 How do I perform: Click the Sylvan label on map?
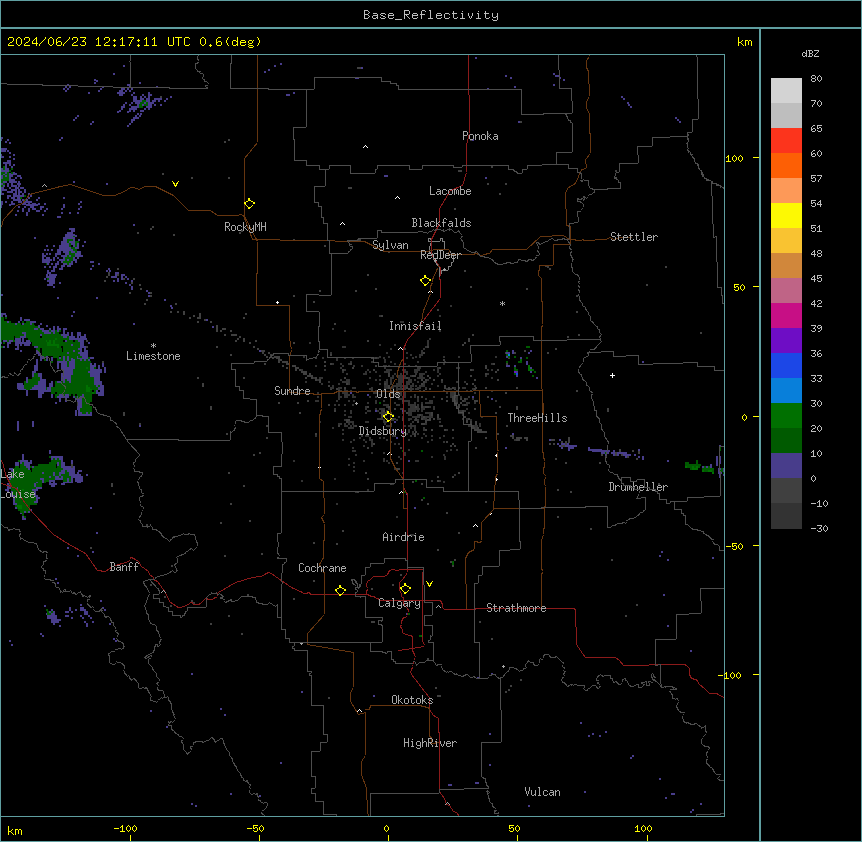390,245
